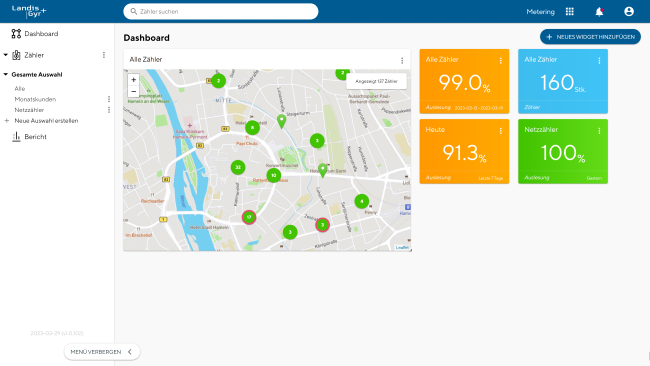Open the user account menu
Viewport: 650px width, 366px height.
(x=629, y=12)
